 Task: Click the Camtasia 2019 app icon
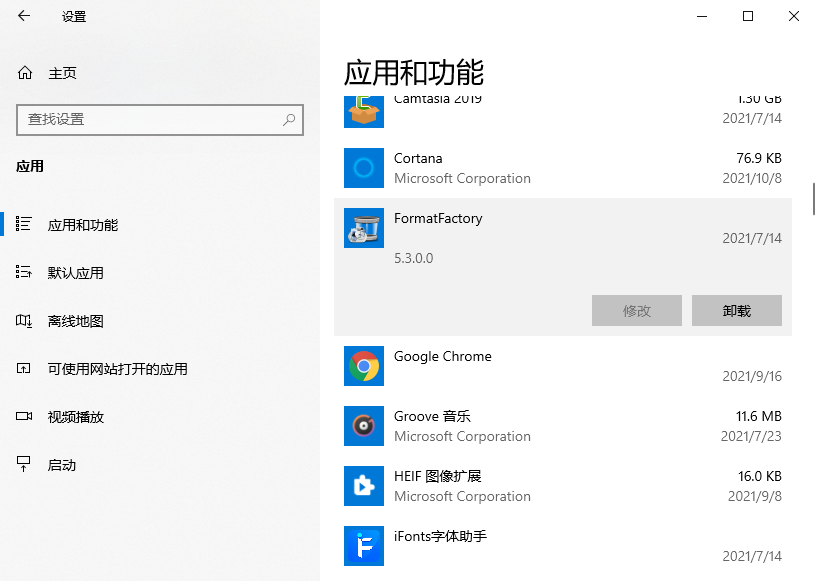tap(364, 108)
